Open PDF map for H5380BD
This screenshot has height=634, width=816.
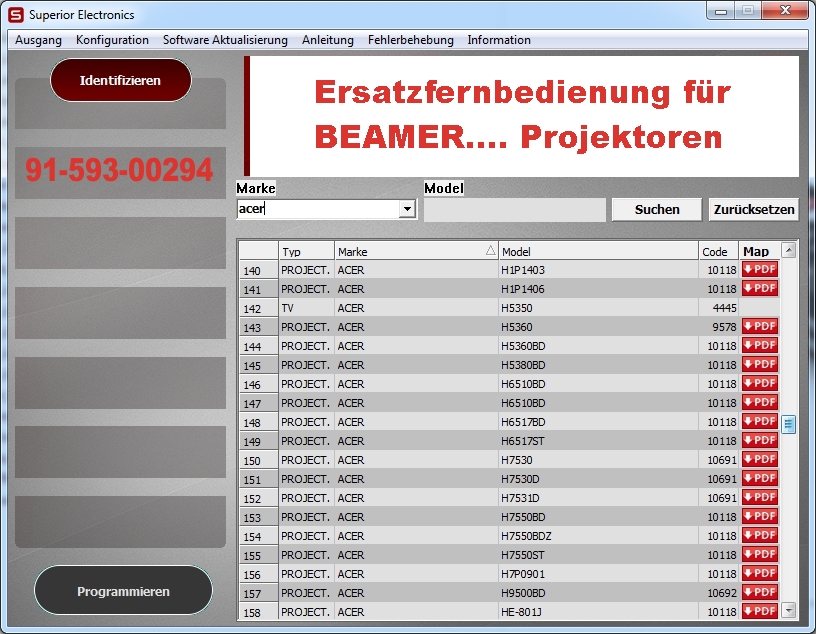pos(759,365)
